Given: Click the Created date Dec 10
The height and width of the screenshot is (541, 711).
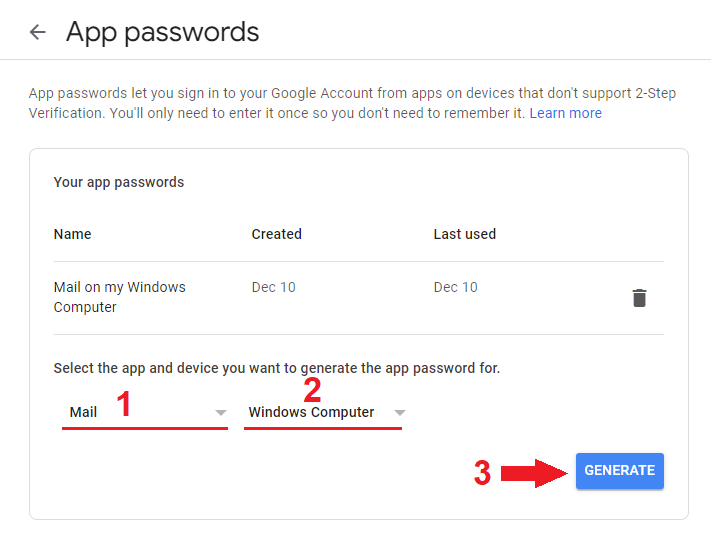Looking at the screenshot, I should click(x=273, y=287).
